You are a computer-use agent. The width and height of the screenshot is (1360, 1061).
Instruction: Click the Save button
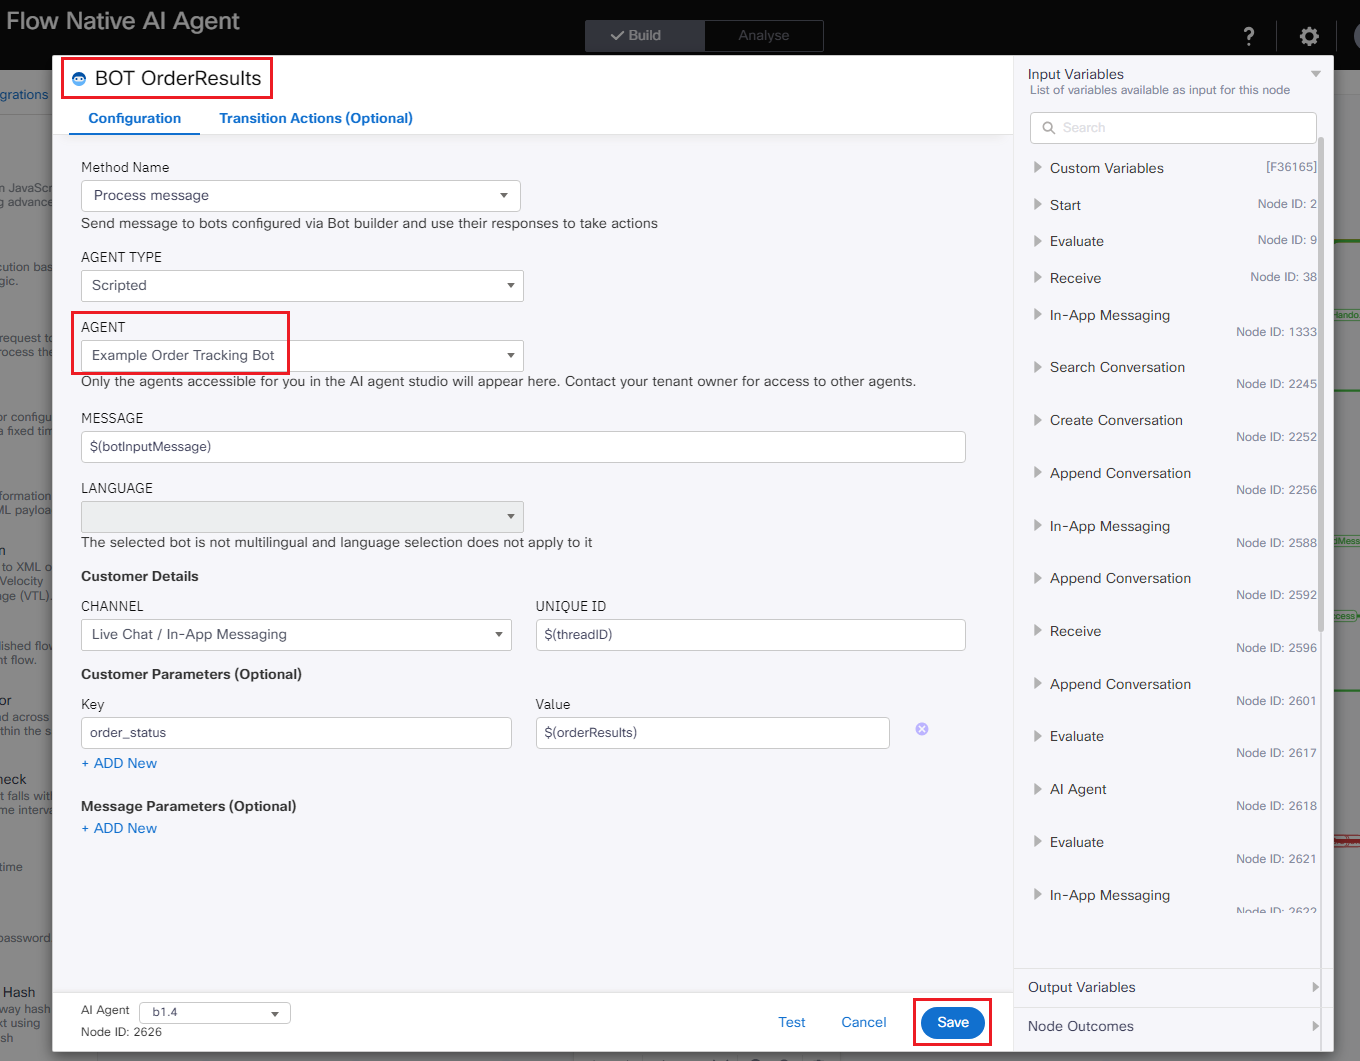point(952,1022)
